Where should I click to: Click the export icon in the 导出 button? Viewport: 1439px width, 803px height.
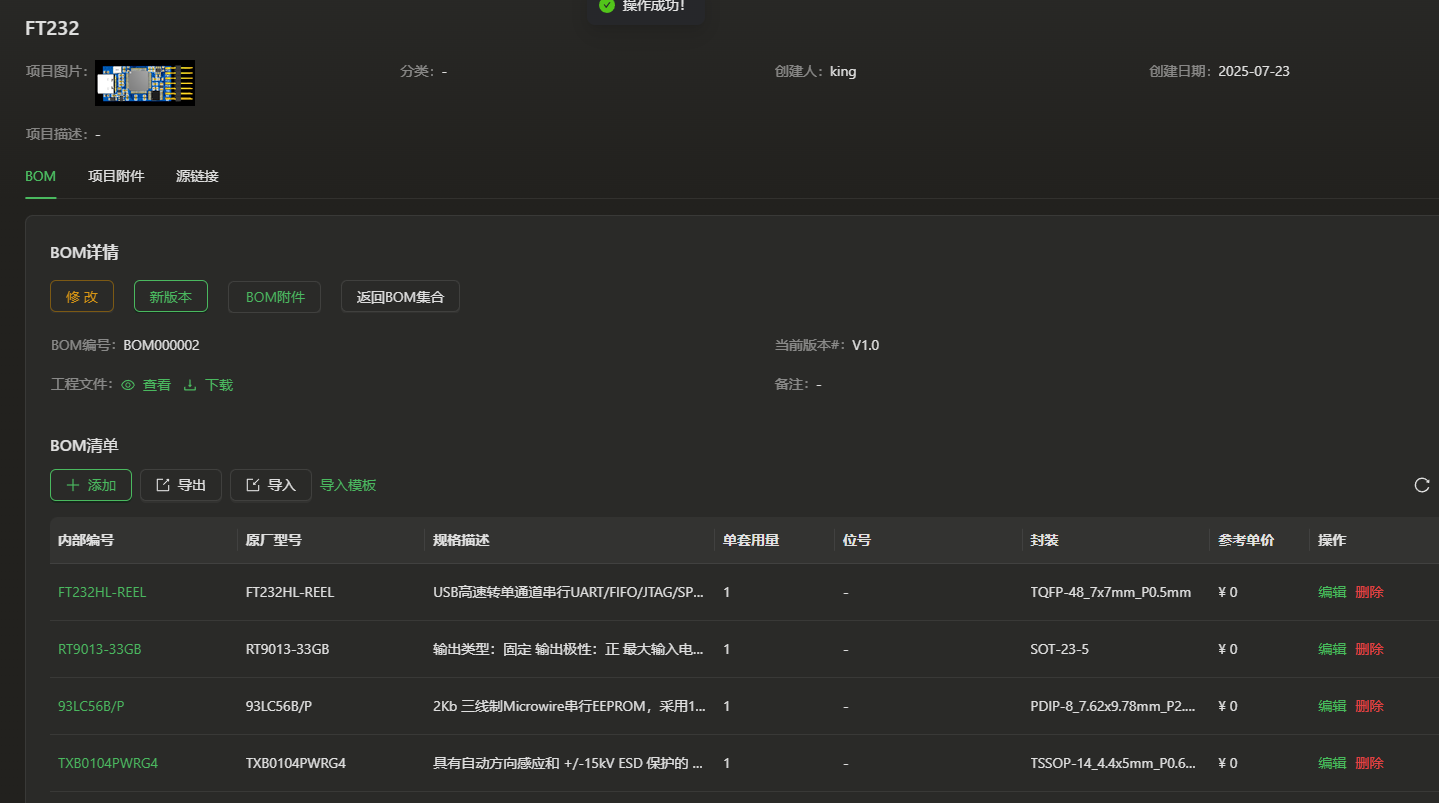tap(163, 485)
